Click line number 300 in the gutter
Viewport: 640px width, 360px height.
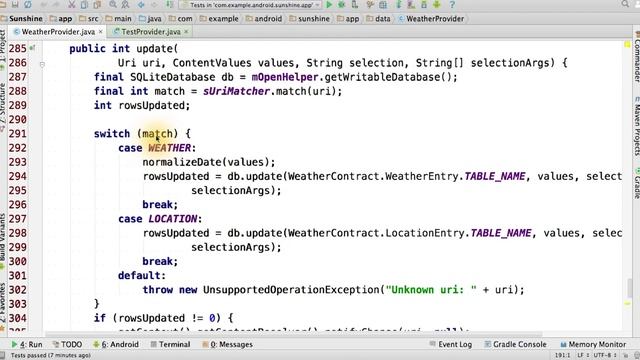pos(18,261)
